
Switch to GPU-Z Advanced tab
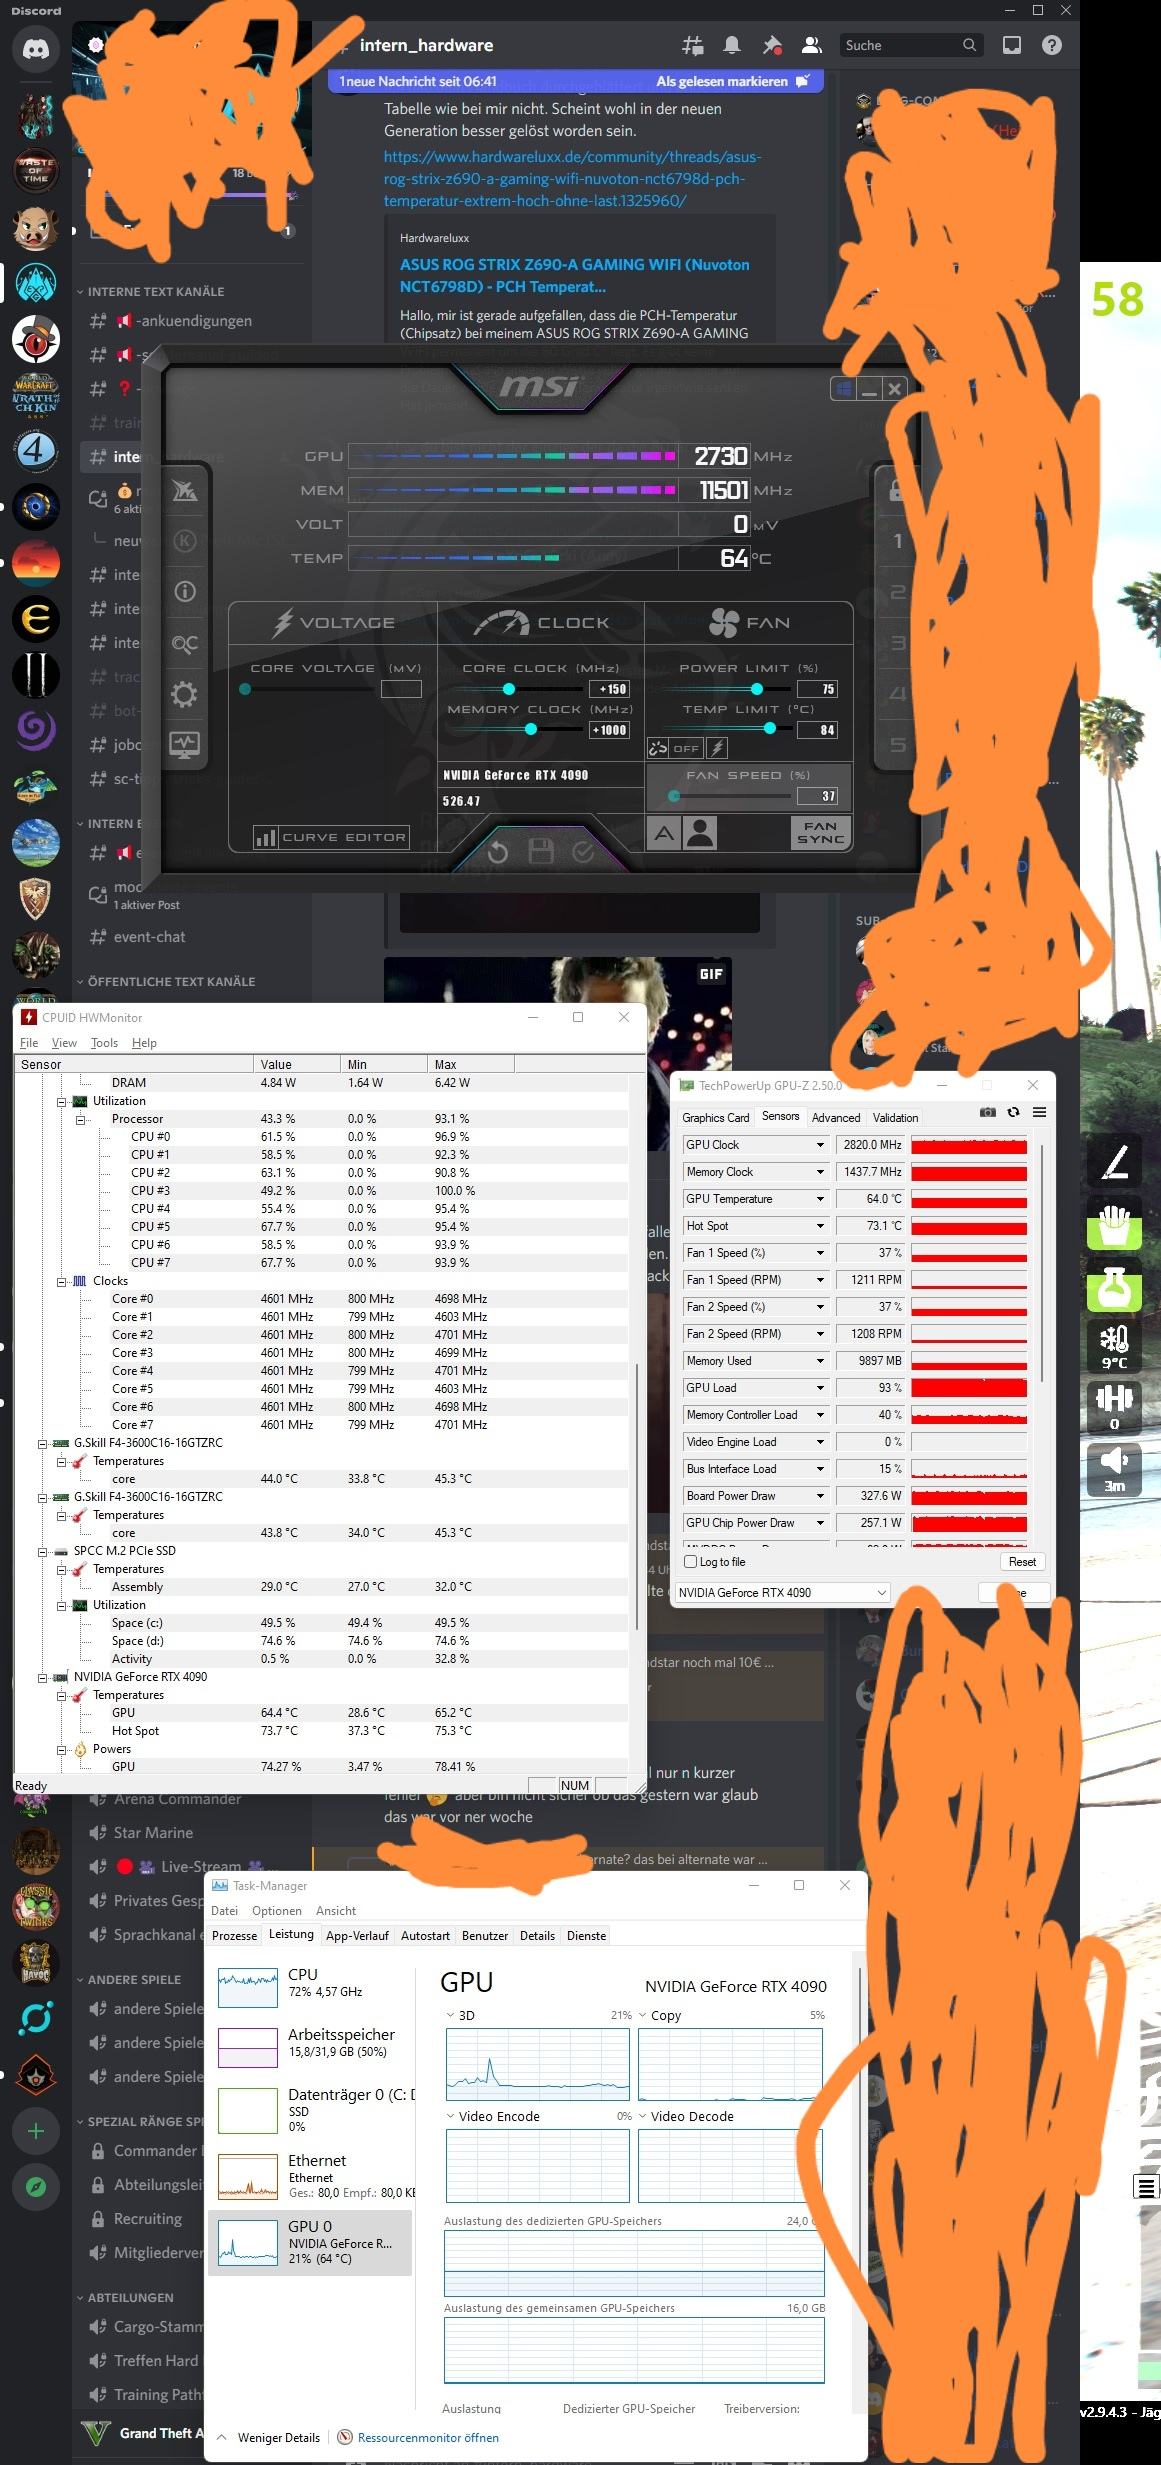point(836,1118)
